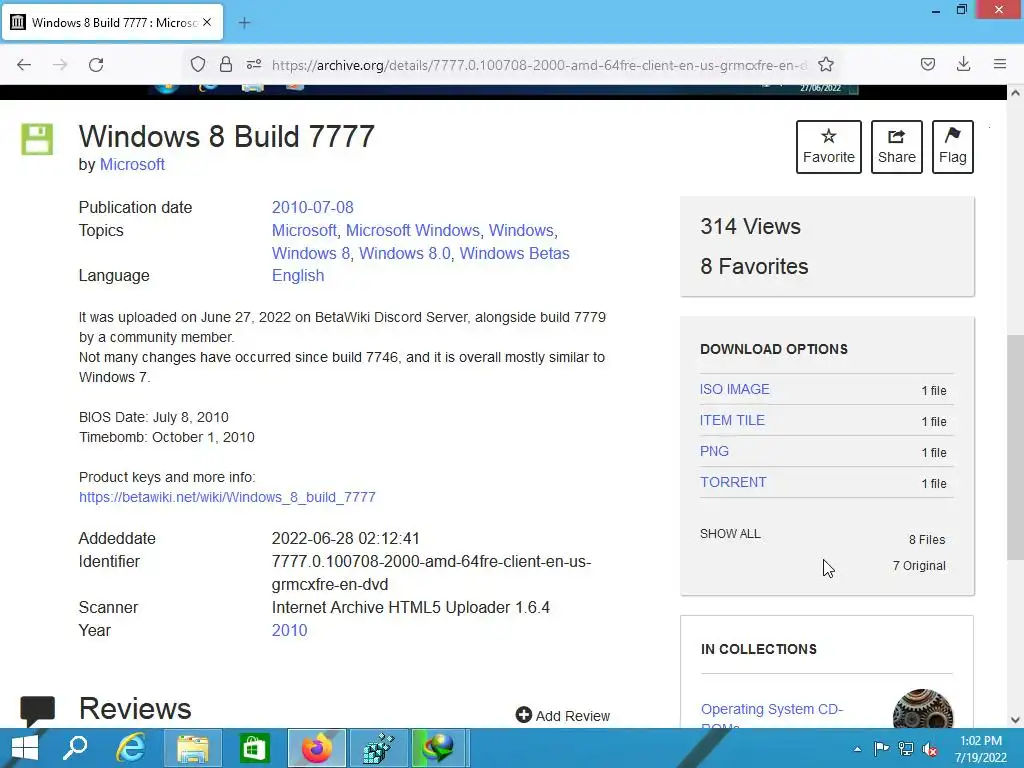Click the Windows 8 topic link
The width and height of the screenshot is (1024, 768).
point(311,253)
